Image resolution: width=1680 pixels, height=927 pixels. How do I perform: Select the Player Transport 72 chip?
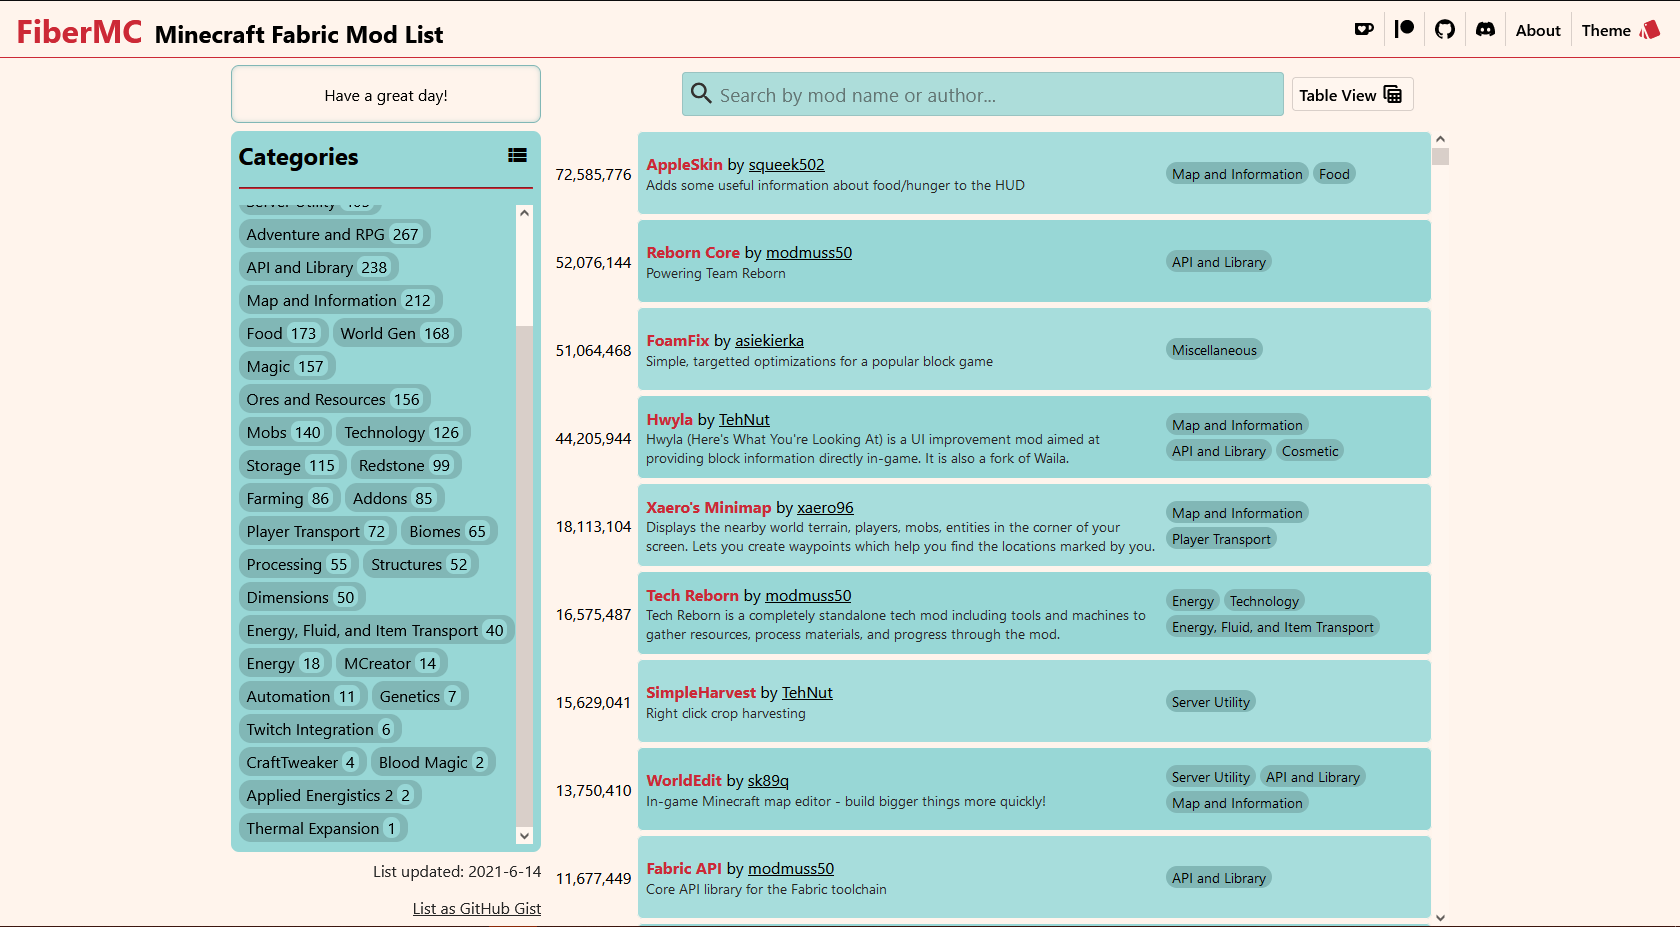click(x=316, y=531)
